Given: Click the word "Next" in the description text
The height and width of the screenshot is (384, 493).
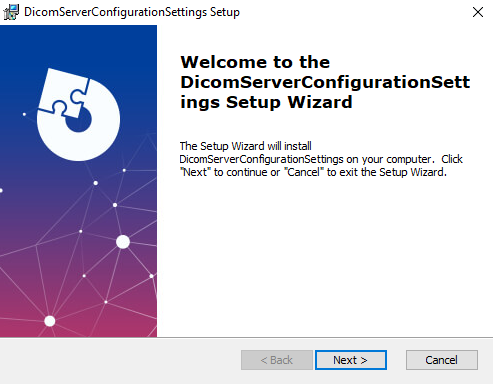Looking at the screenshot, I should coord(195,172).
